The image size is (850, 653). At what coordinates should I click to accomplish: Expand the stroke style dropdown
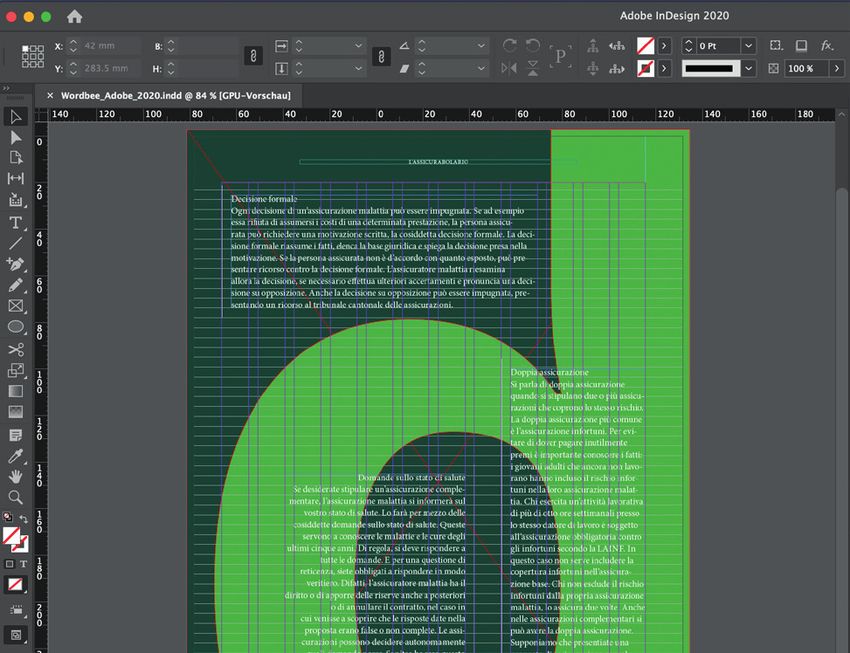coord(748,68)
